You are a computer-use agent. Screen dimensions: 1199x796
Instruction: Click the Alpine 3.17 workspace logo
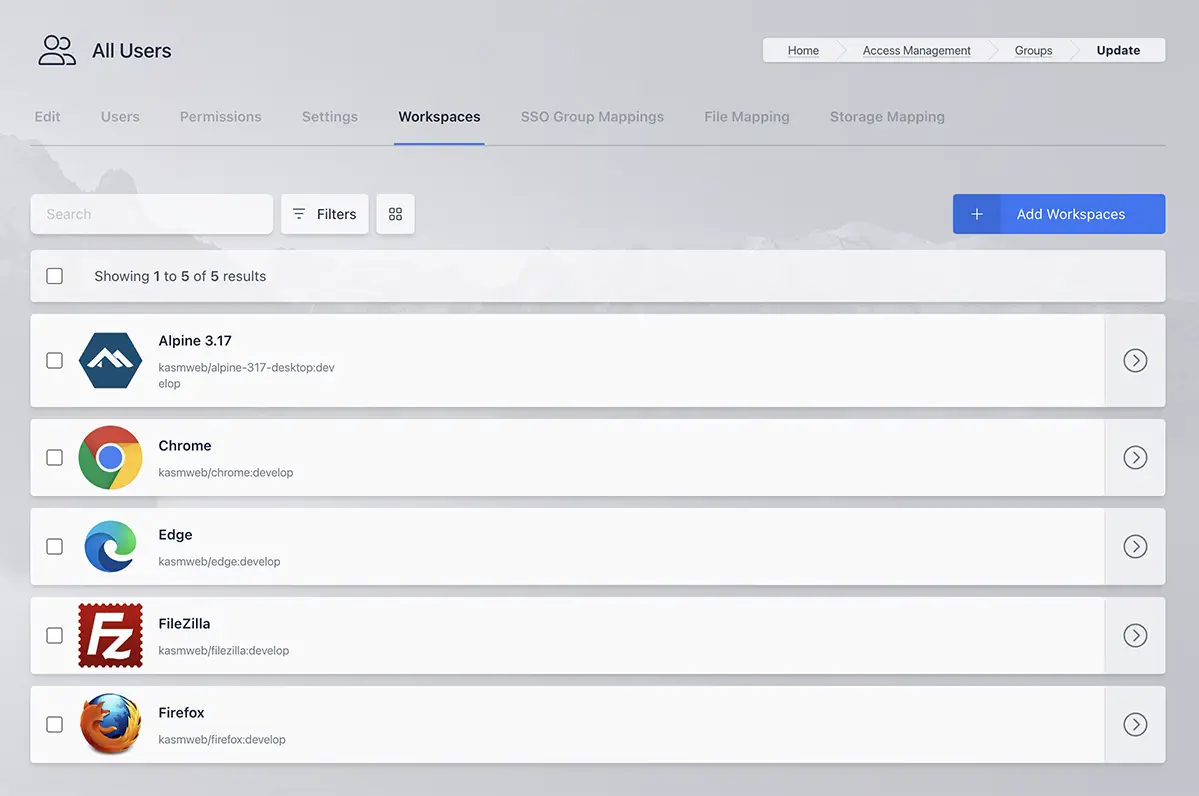click(110, 360)
